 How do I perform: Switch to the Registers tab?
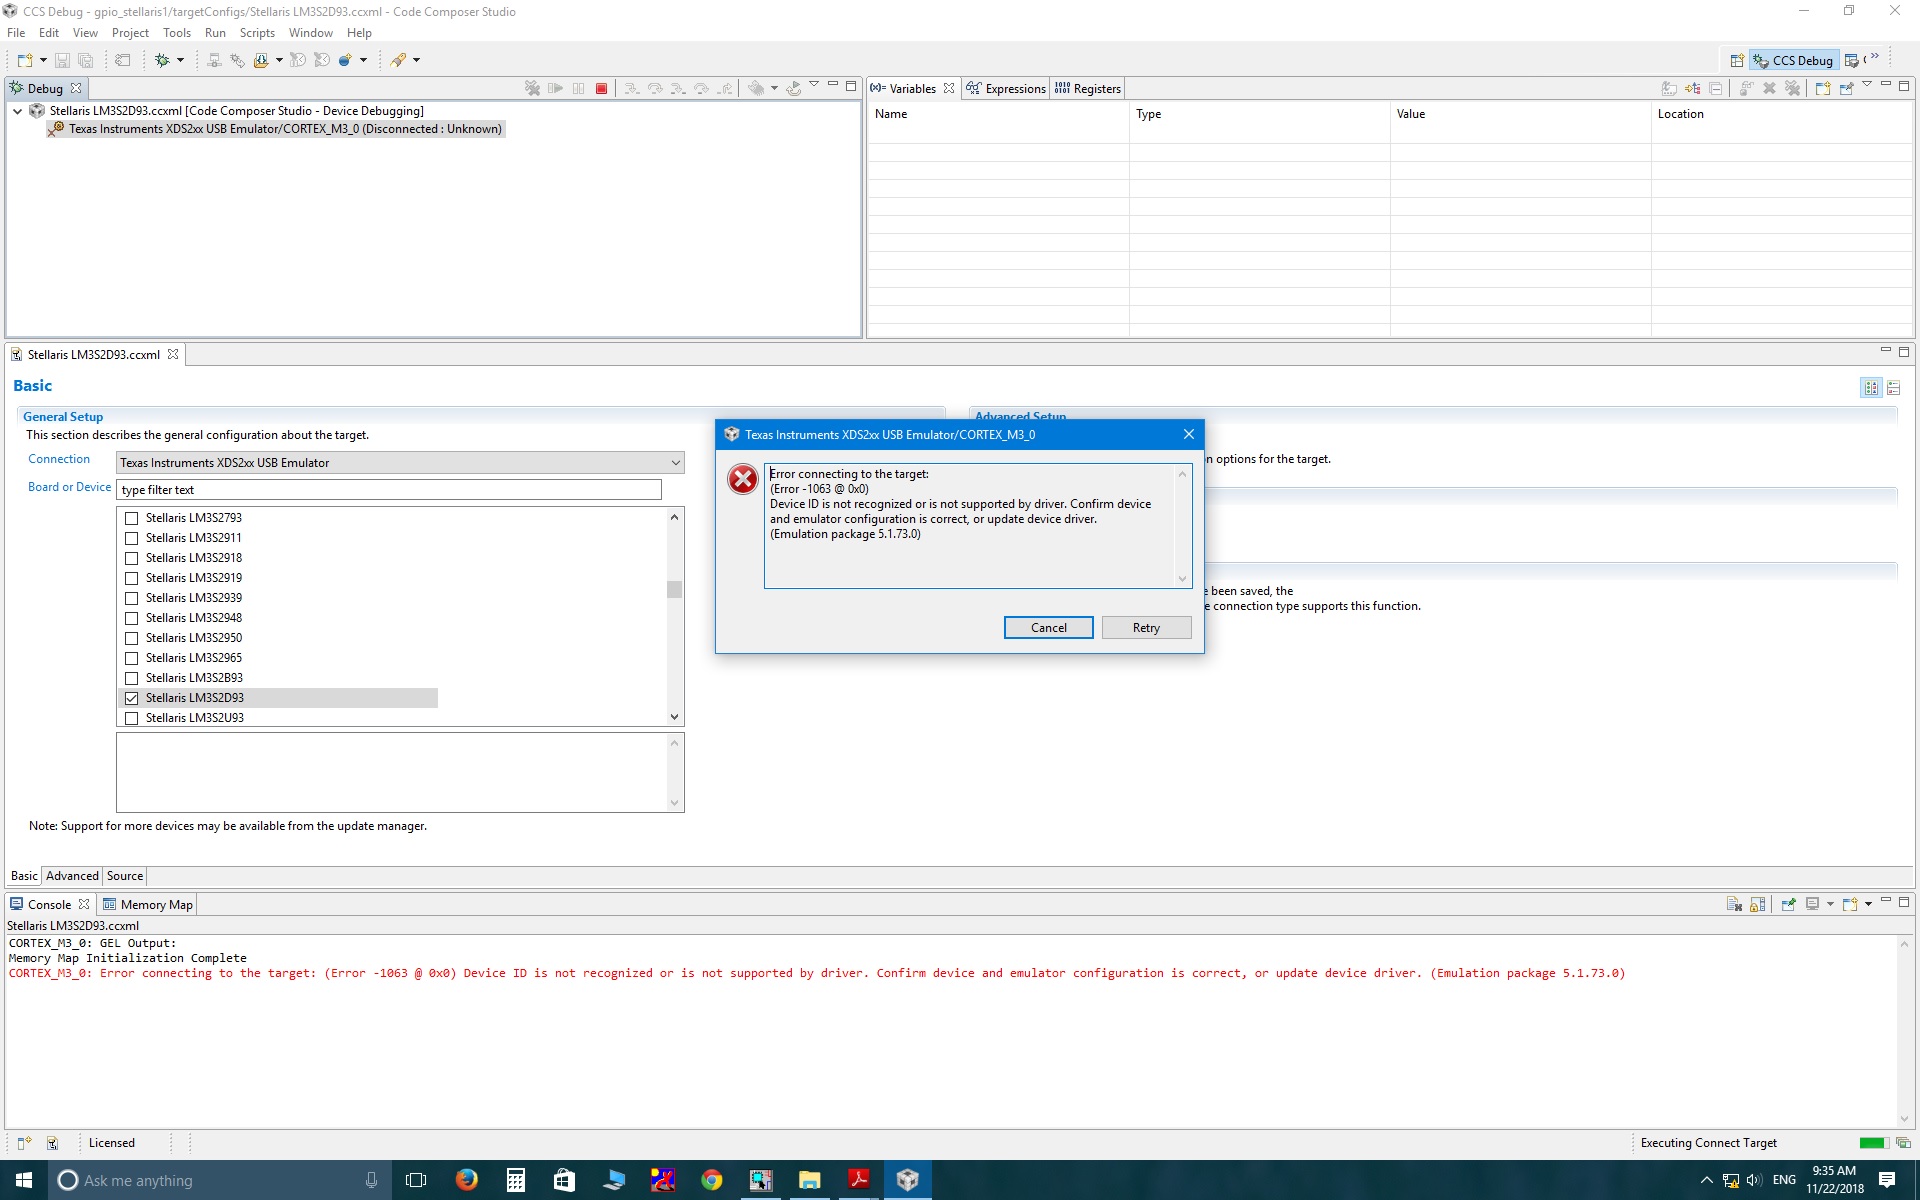pos(1088,89)
